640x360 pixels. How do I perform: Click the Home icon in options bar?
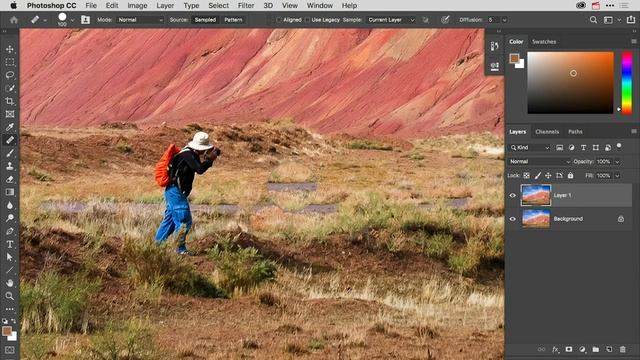14,20
